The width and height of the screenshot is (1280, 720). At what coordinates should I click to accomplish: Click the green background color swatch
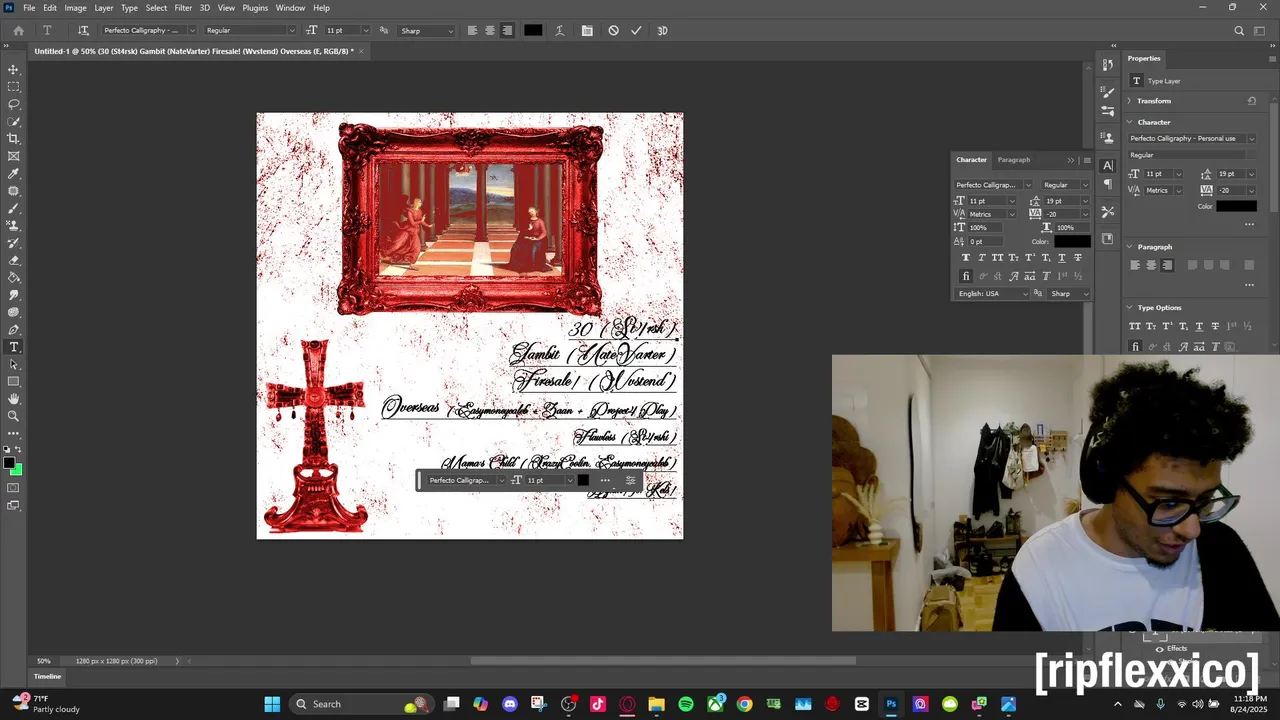click(x=17, y=469)
